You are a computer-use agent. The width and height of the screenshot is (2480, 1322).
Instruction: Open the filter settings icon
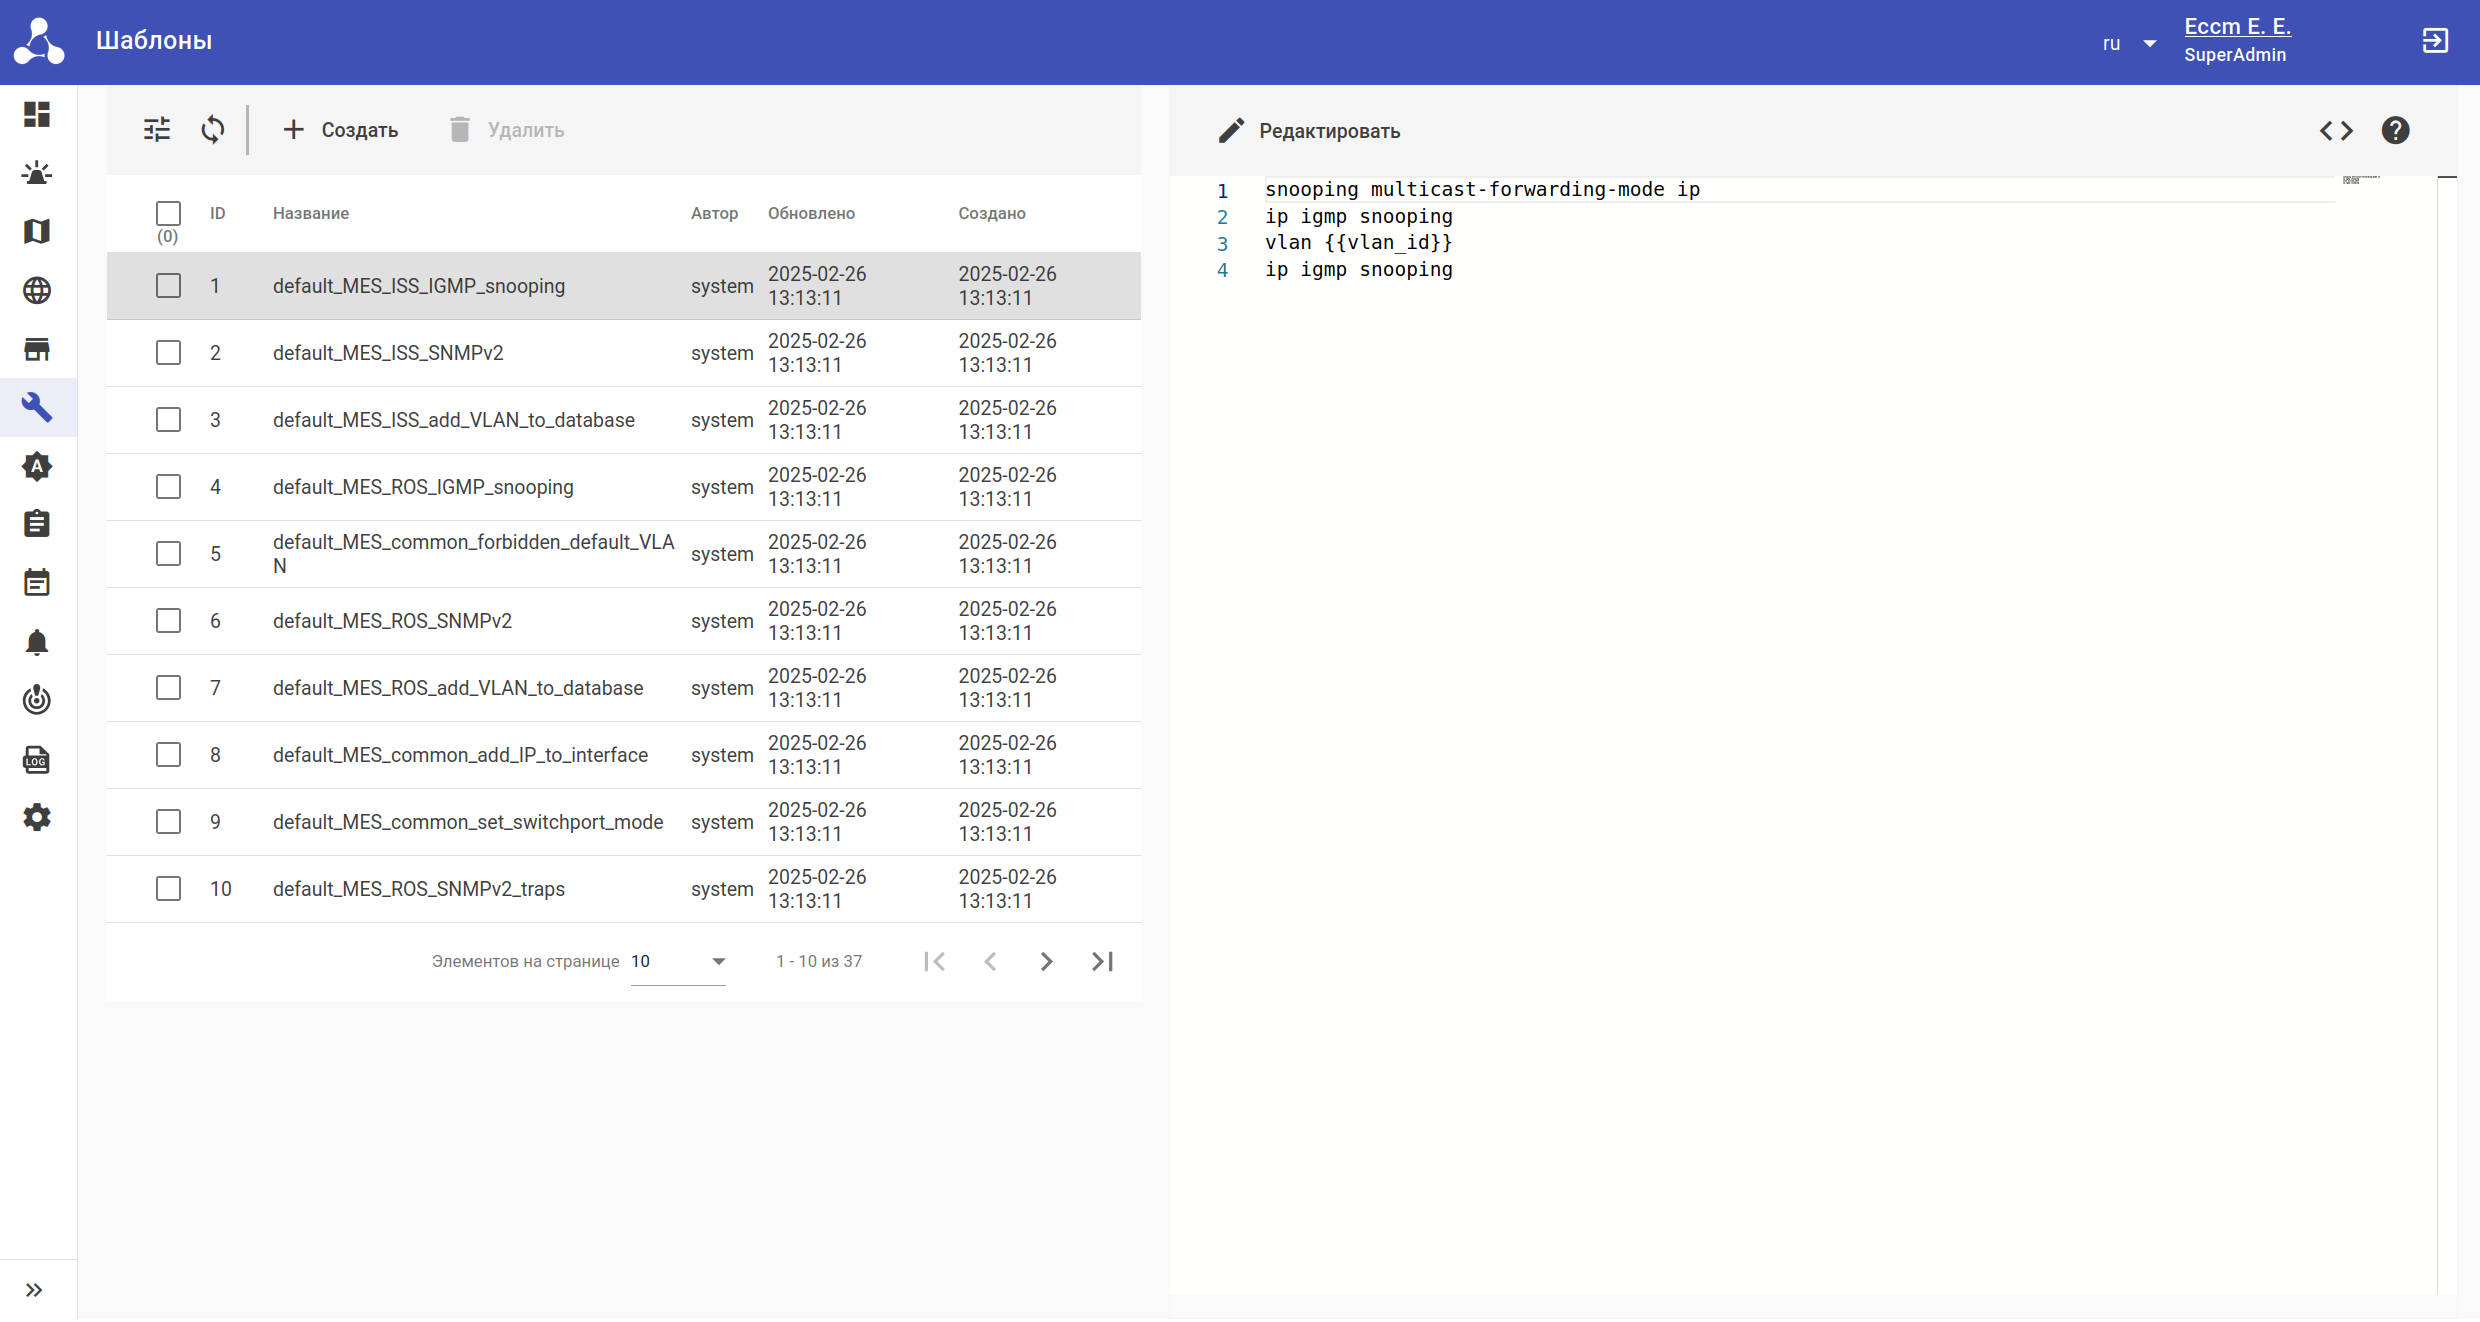pos(157,130)
